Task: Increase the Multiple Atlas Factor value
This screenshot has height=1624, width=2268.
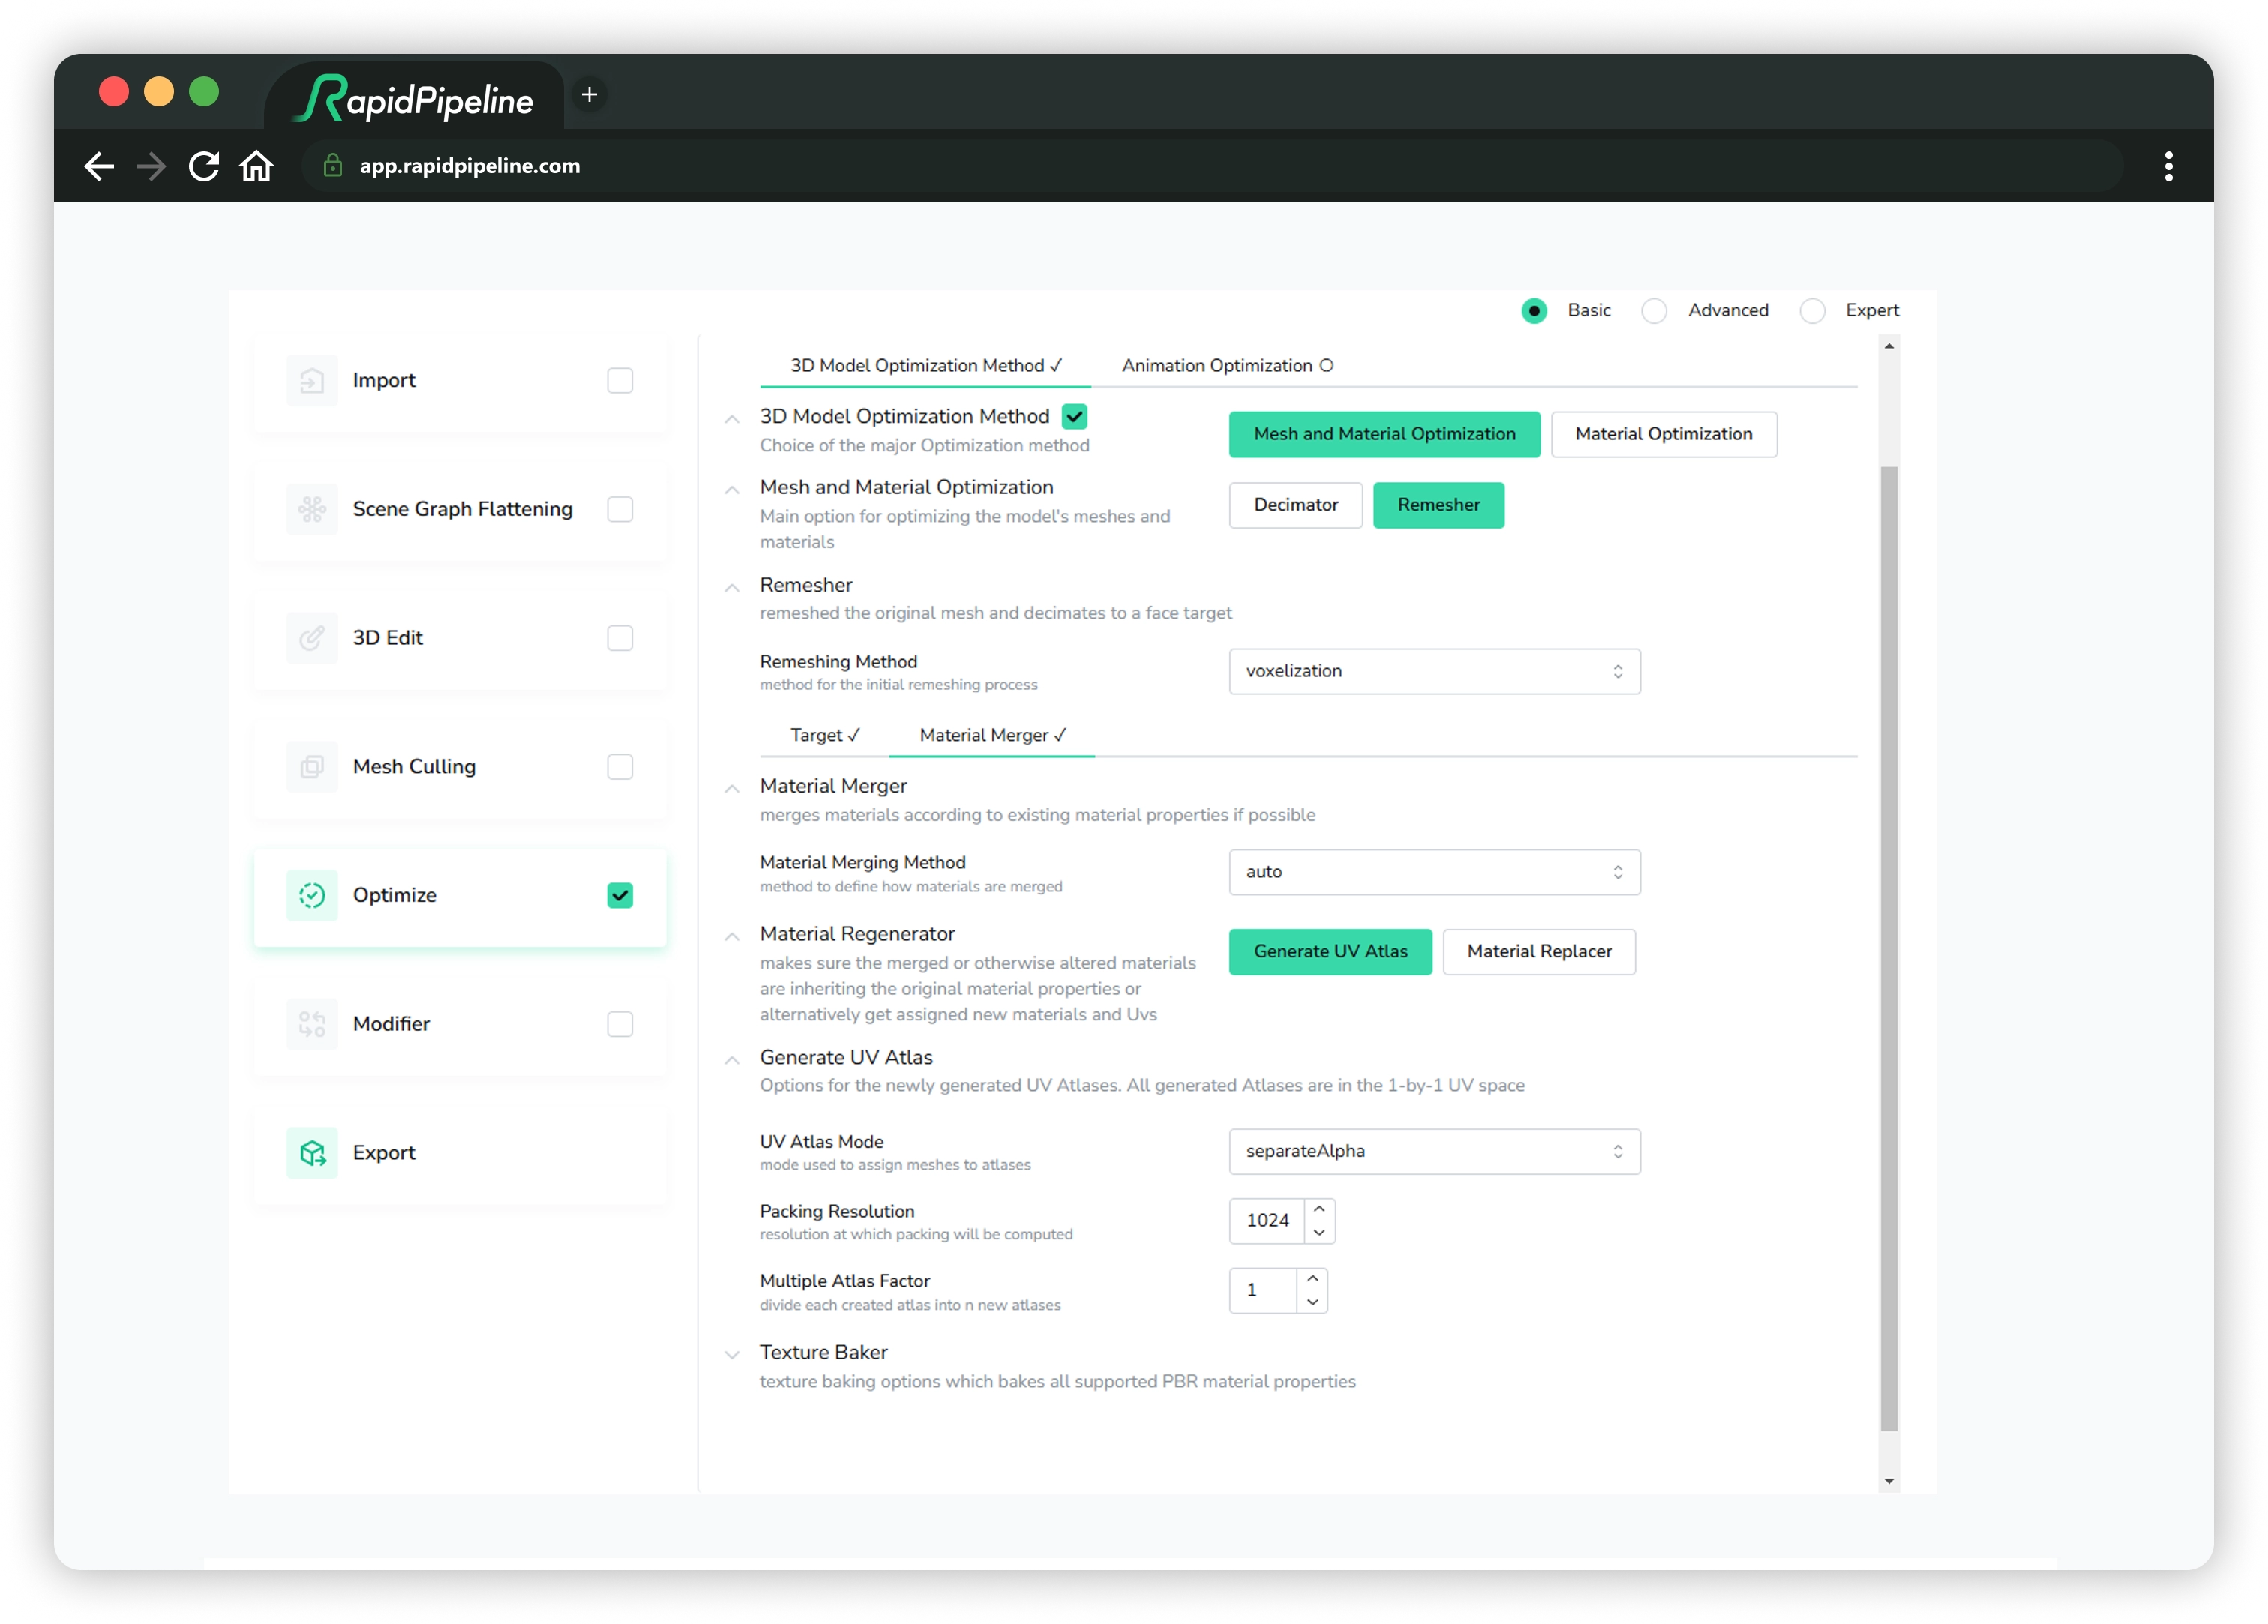Action: point(1313,1279)
